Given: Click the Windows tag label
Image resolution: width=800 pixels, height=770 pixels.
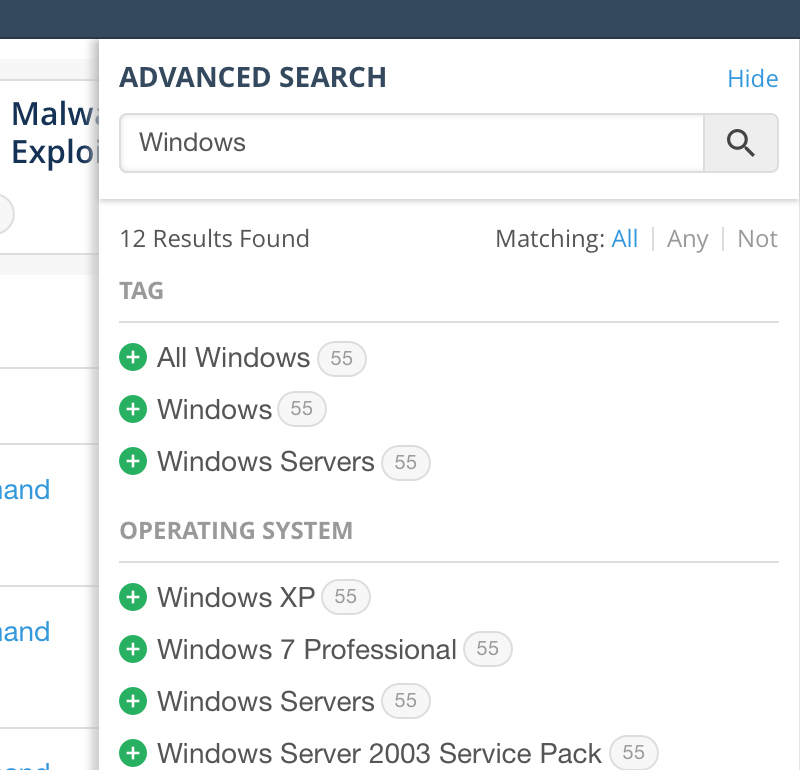Looking at the screenshot, I should coord(214,410).
